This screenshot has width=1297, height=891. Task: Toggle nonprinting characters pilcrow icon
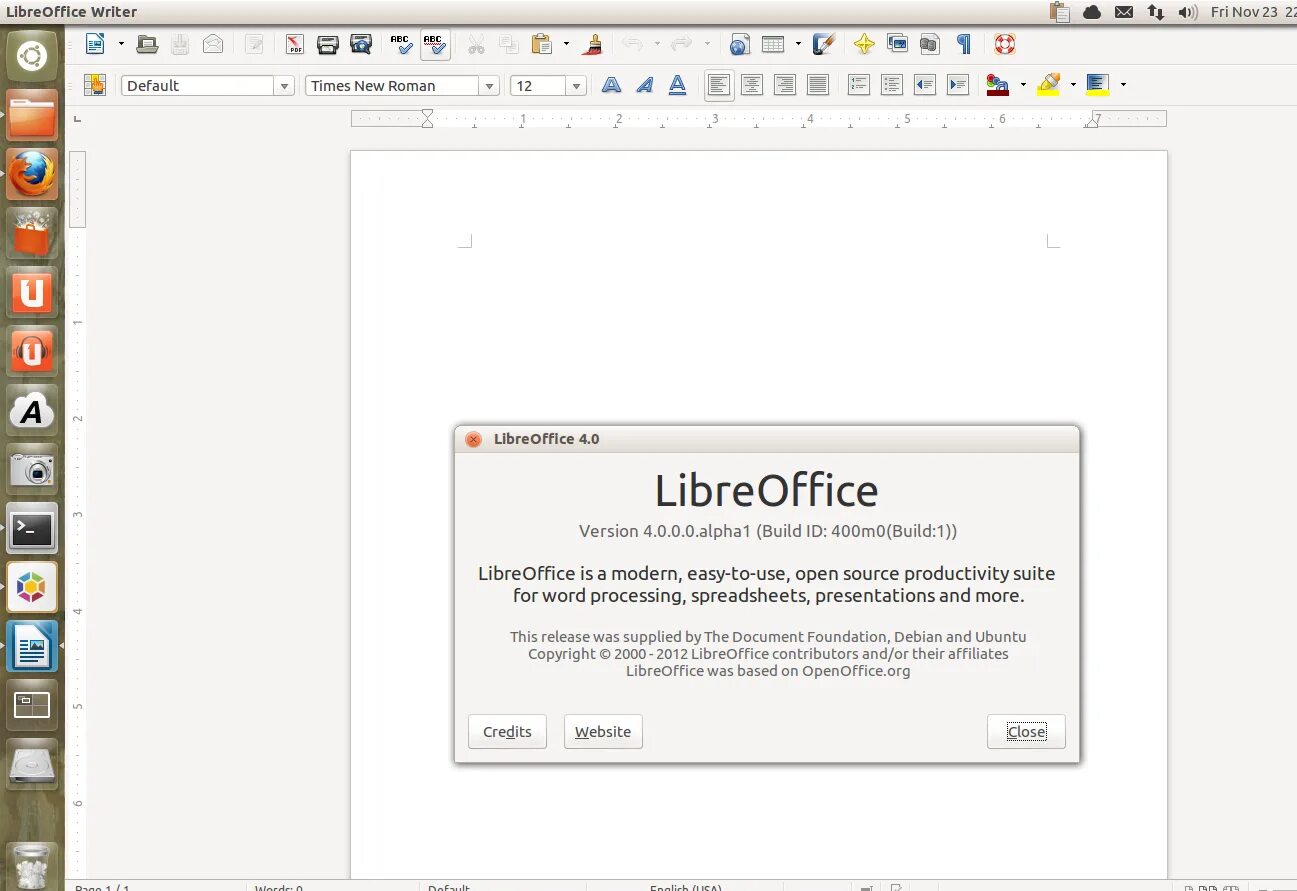coord(964,44)
